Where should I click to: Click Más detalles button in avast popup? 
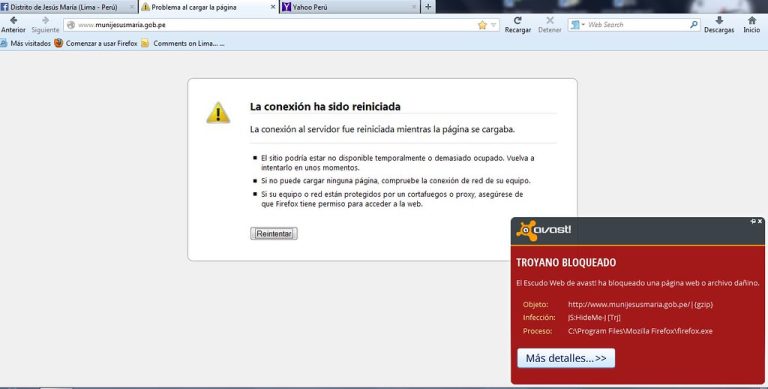click(x=566, y=358)
